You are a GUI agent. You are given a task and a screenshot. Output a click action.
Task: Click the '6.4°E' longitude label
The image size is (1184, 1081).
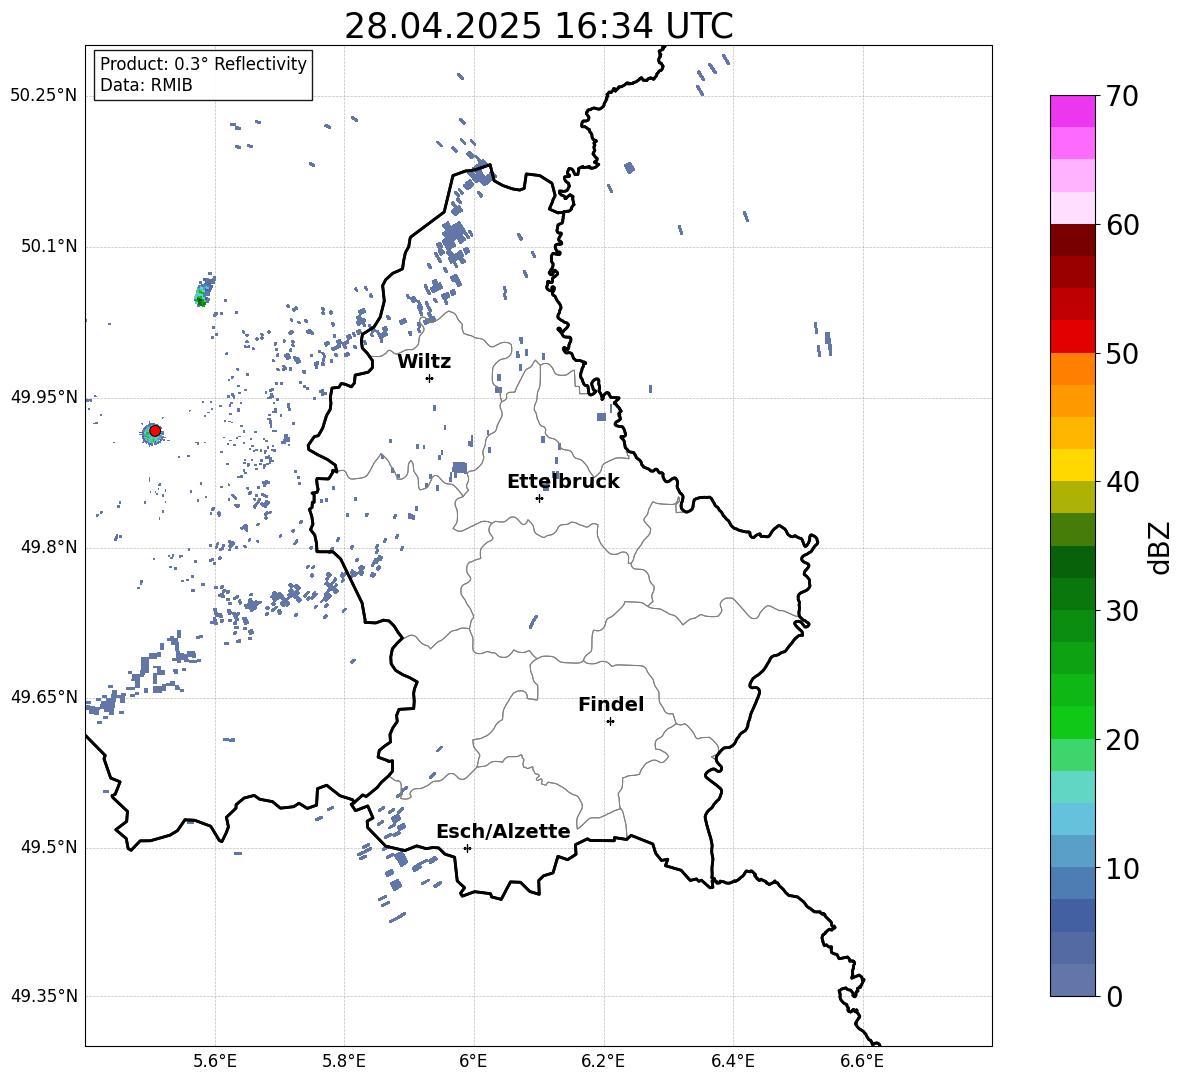tap(733, 1061)
